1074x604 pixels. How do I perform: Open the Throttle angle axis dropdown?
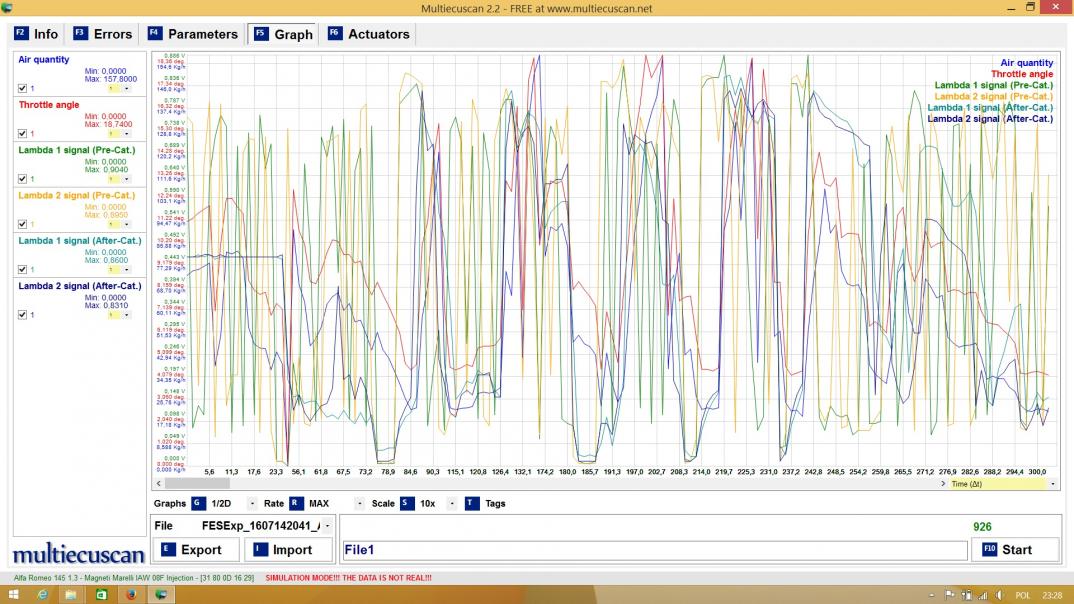126,134
